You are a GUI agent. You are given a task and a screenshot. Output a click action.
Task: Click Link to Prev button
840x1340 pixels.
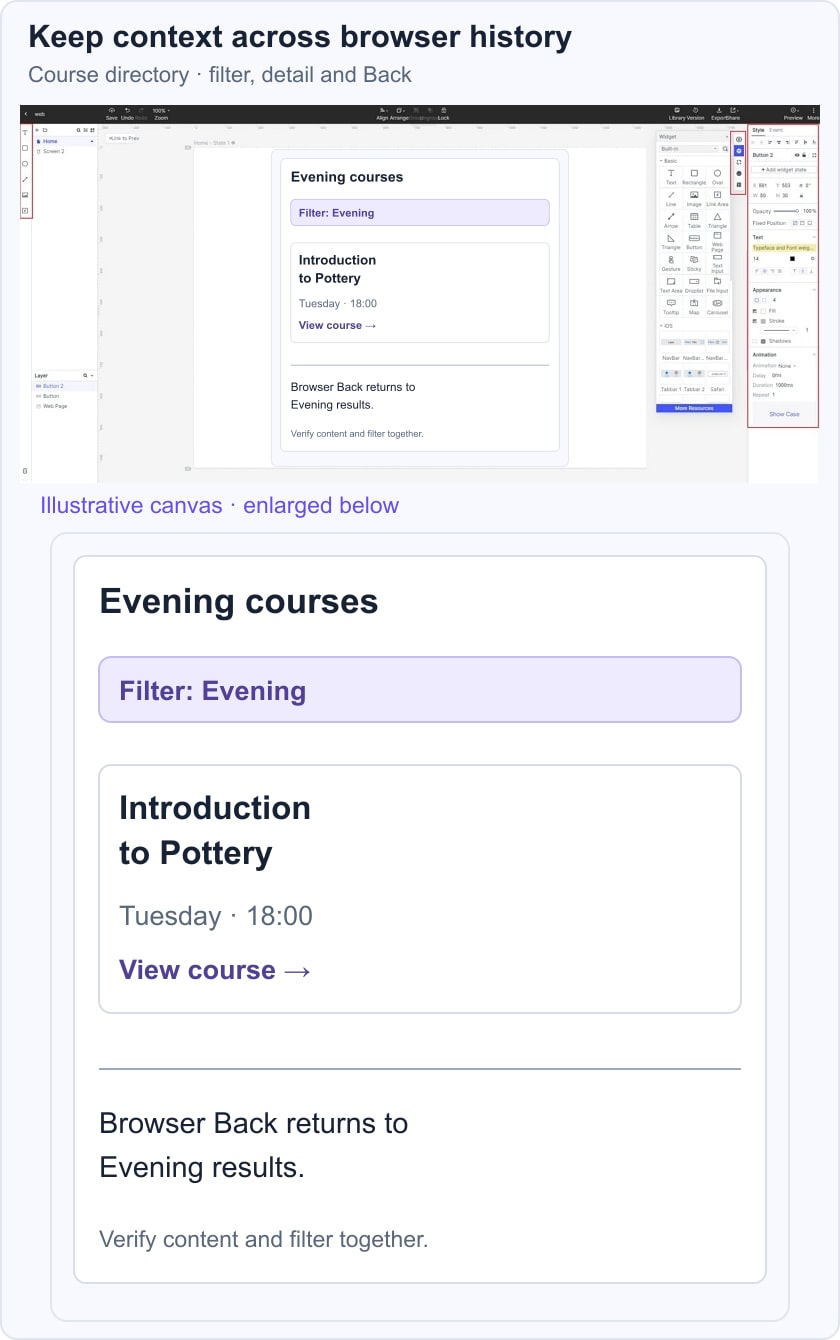click(124, 138)
